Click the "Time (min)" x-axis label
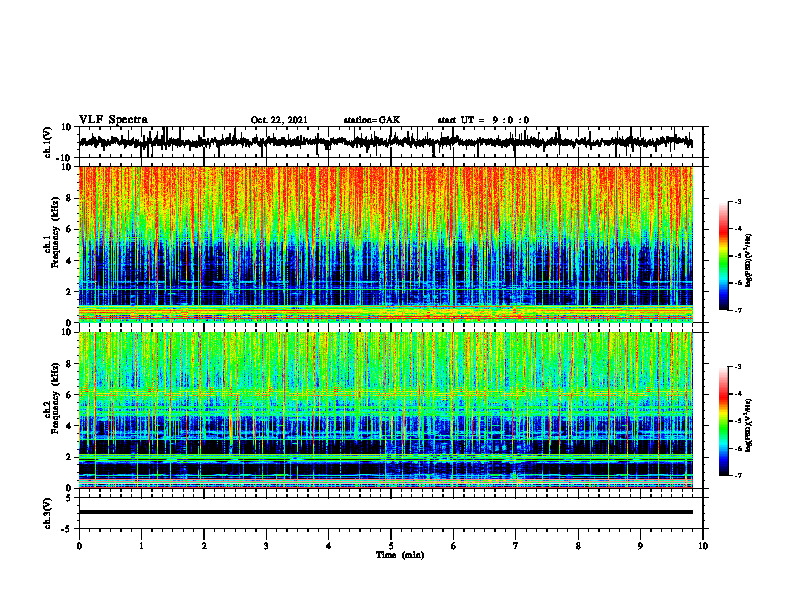 400,555
